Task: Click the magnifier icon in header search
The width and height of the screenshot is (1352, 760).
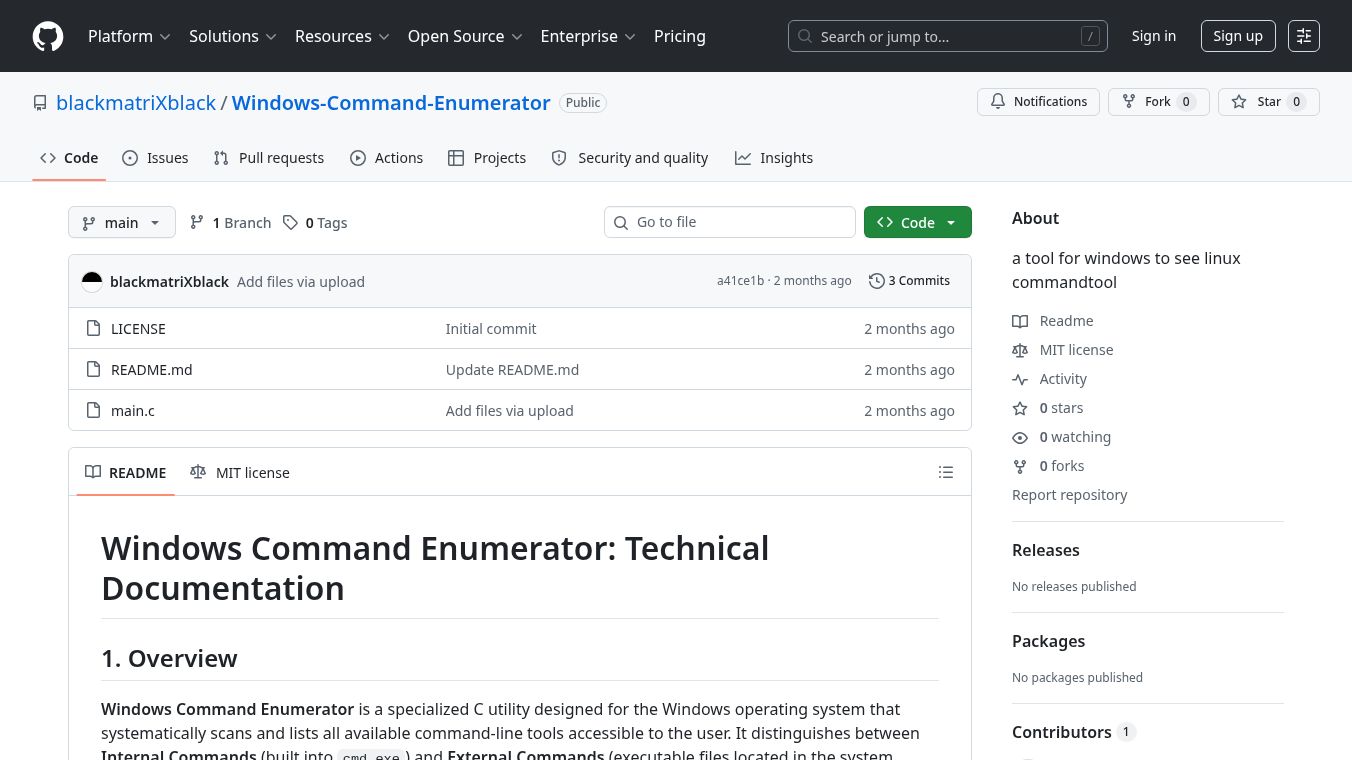Action: [x=805, y=36]
